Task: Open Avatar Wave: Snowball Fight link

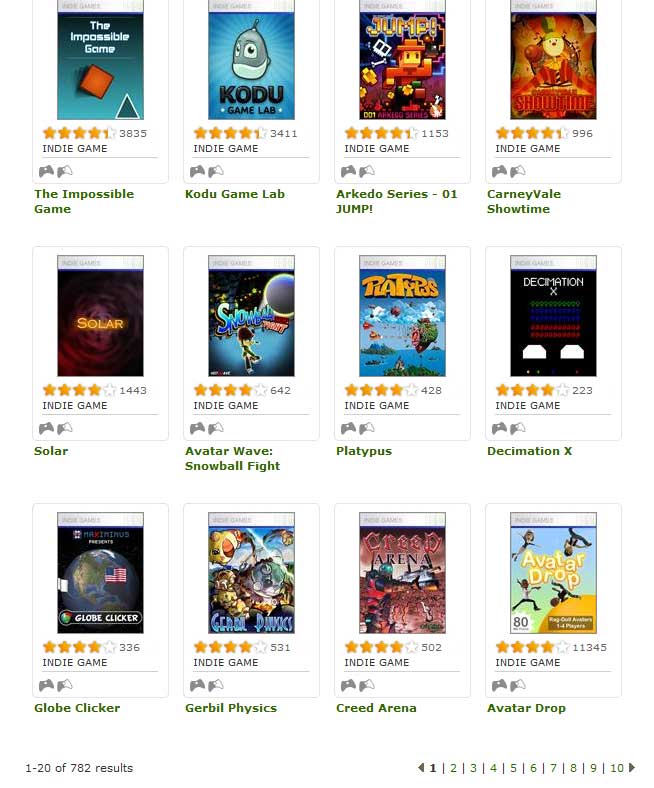Action: point(232,458)
